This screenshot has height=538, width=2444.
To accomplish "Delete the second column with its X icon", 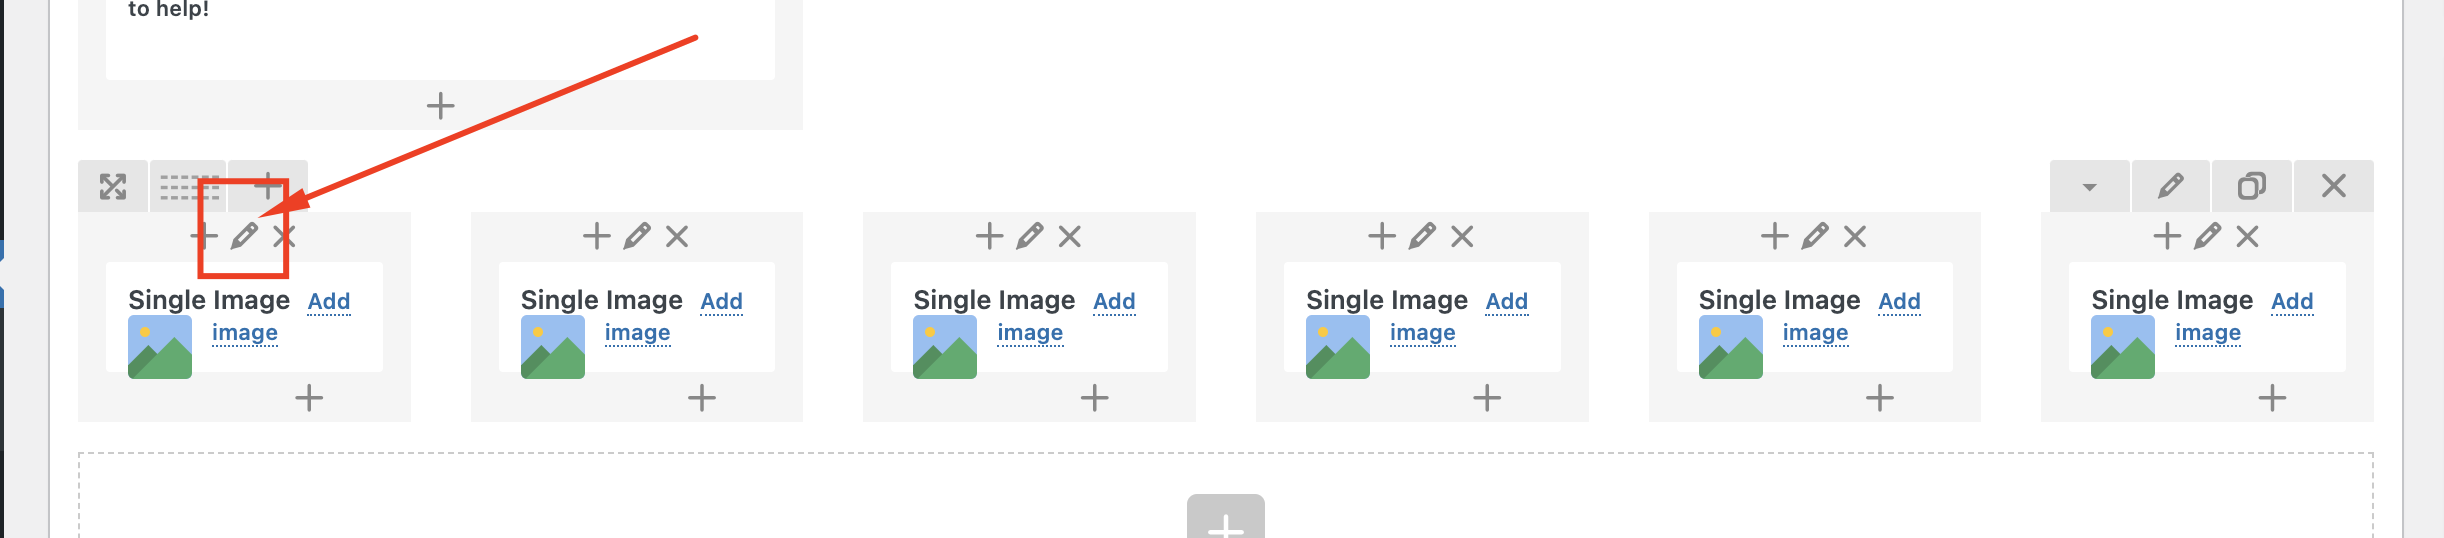I will tap(677, 236).
